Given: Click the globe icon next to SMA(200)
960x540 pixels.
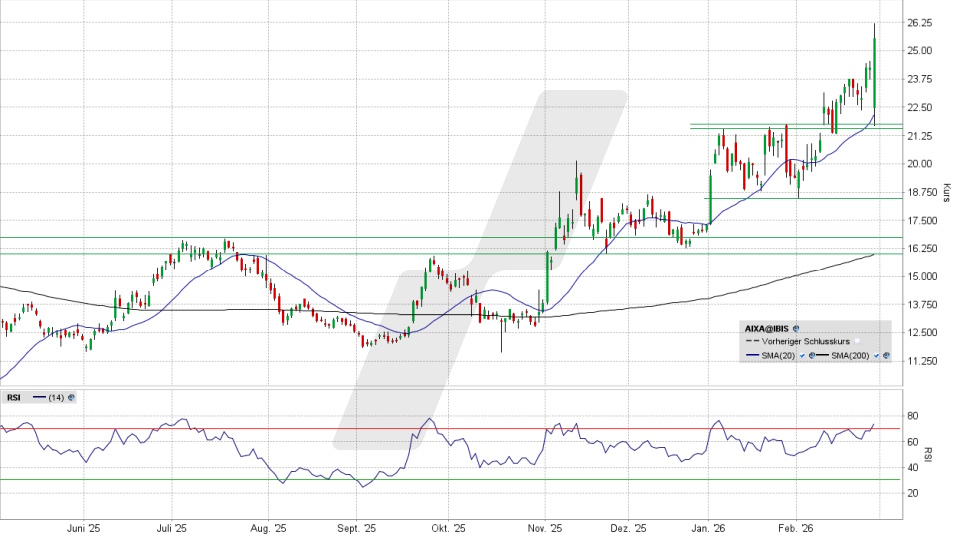Looking at the screenshot, I should [885, 356].
